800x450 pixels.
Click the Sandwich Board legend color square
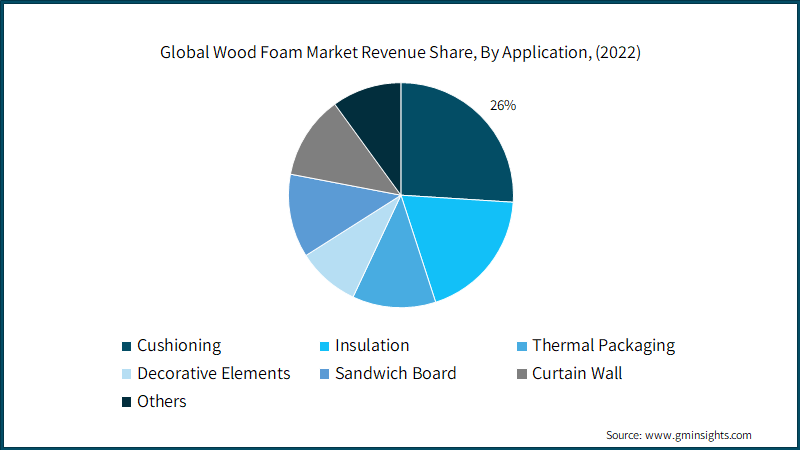click(x=324, y=374)
